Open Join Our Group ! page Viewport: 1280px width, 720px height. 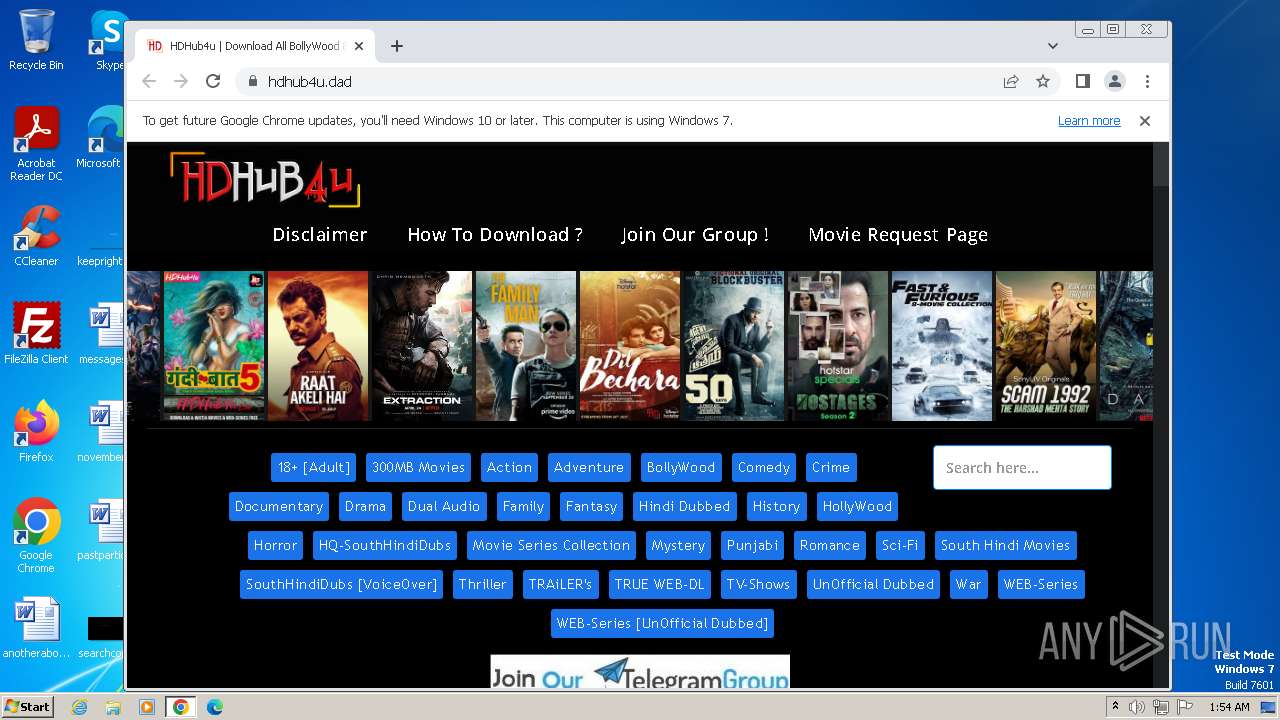pos(695,234)
